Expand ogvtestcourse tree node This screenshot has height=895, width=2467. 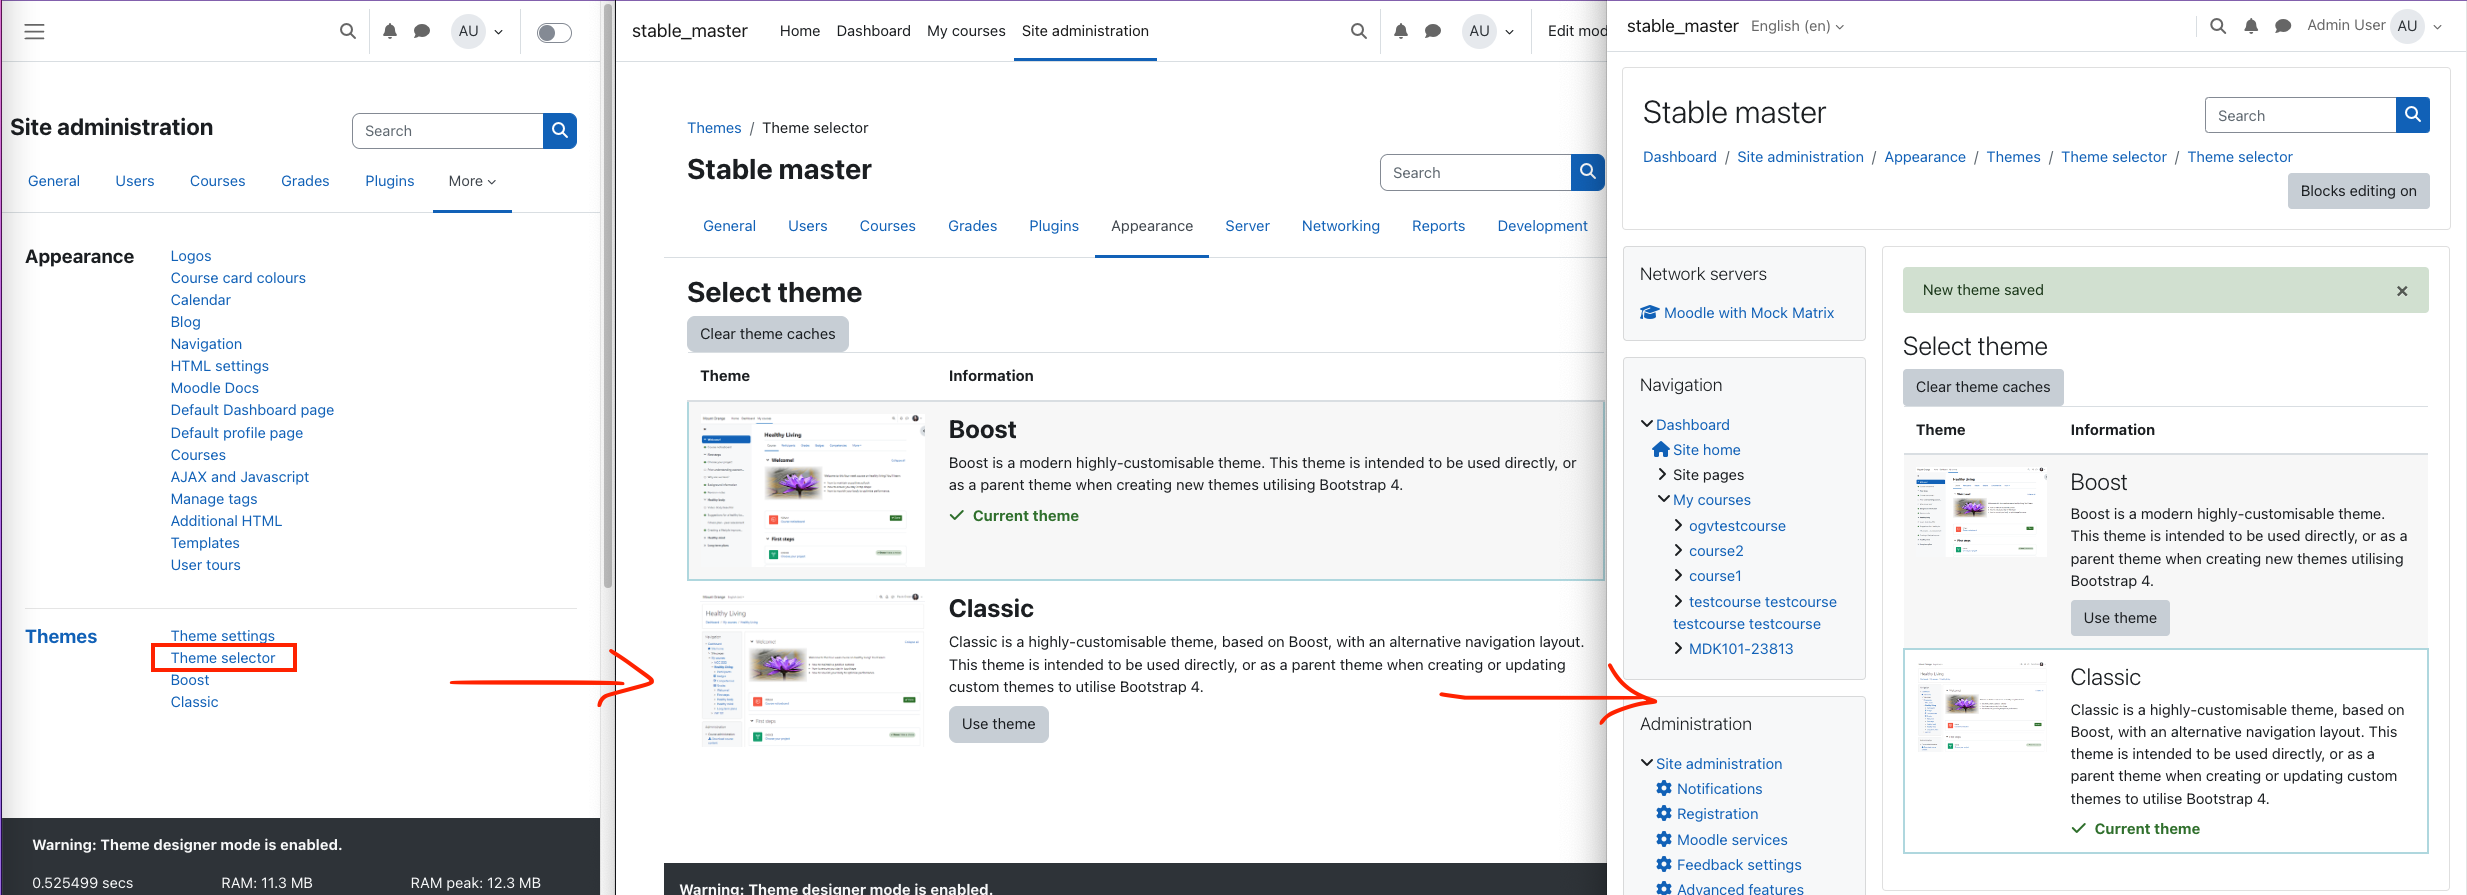tap(1679, 525)
